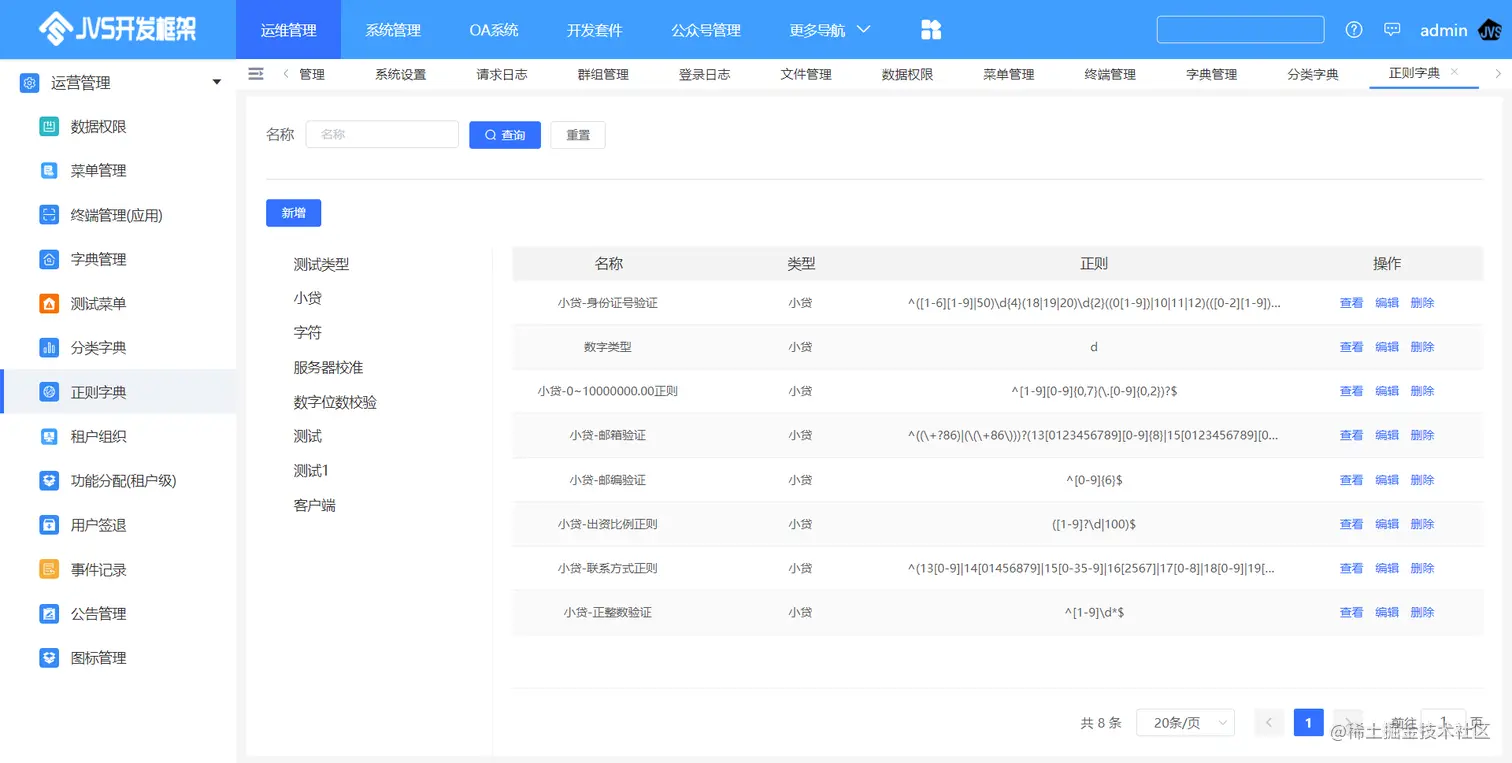
Task: Click the previous page arrow
Action: pos(1269,723)
